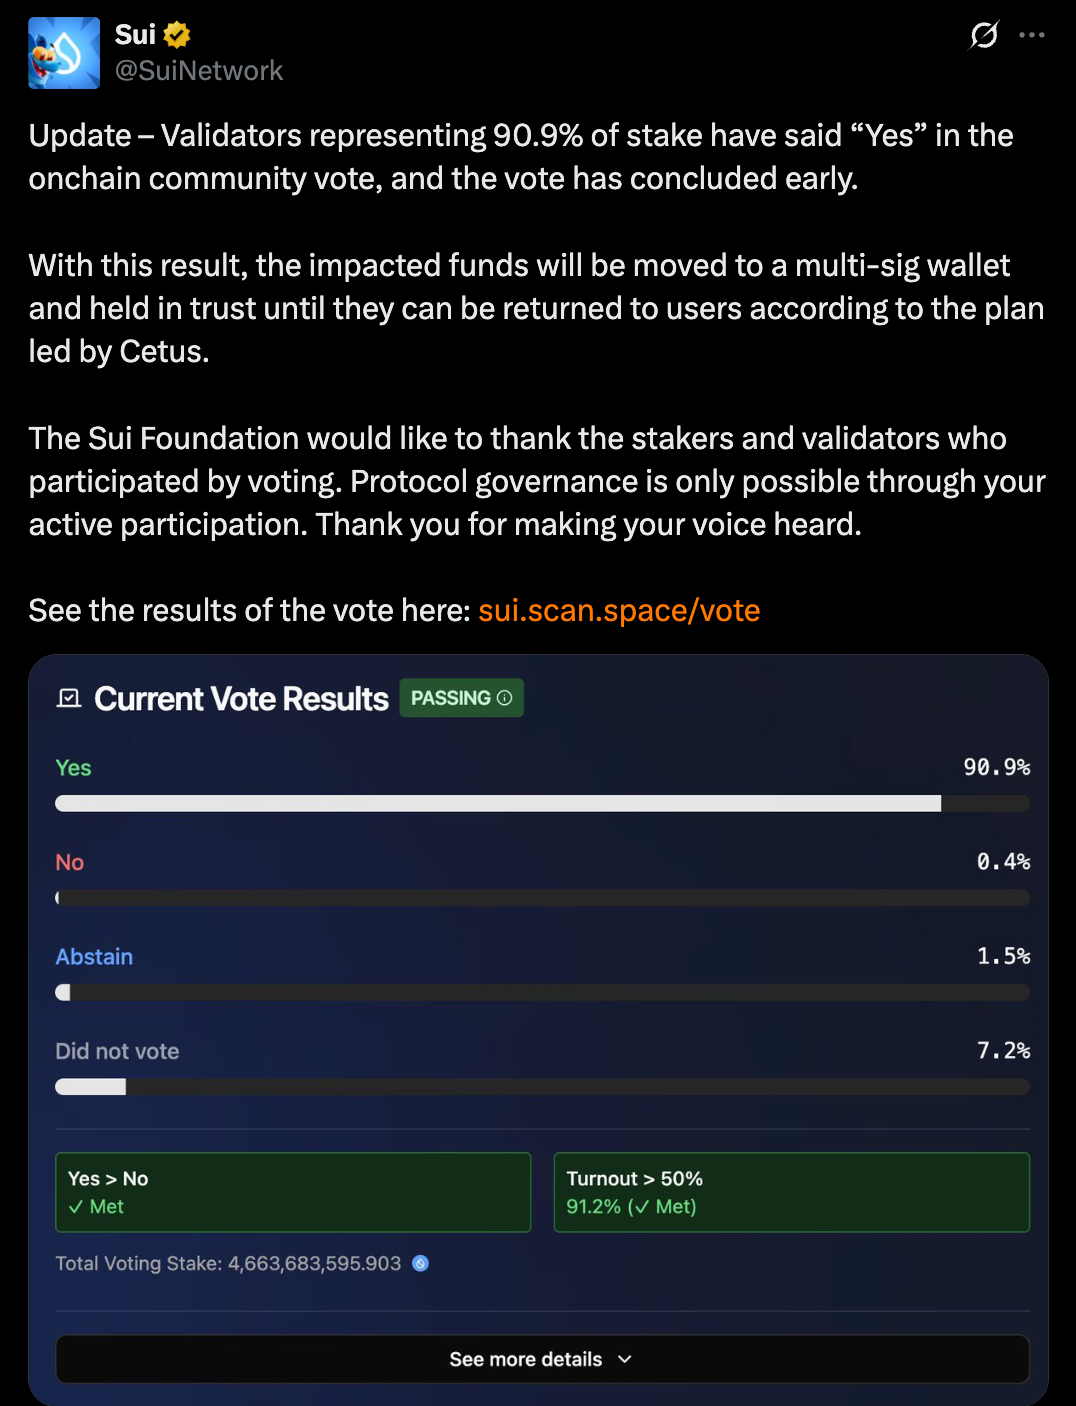Click the info icon in PASSING badge
This screenshot has width=1076, height=1406.
504,698
